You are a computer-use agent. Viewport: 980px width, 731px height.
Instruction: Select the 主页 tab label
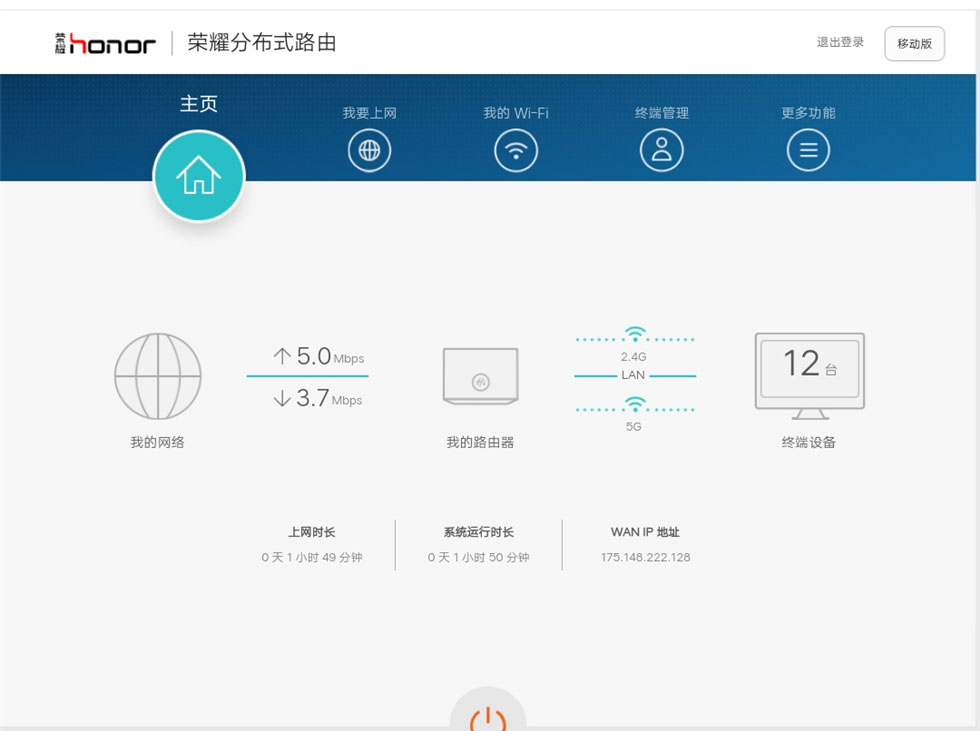point(198,104)
